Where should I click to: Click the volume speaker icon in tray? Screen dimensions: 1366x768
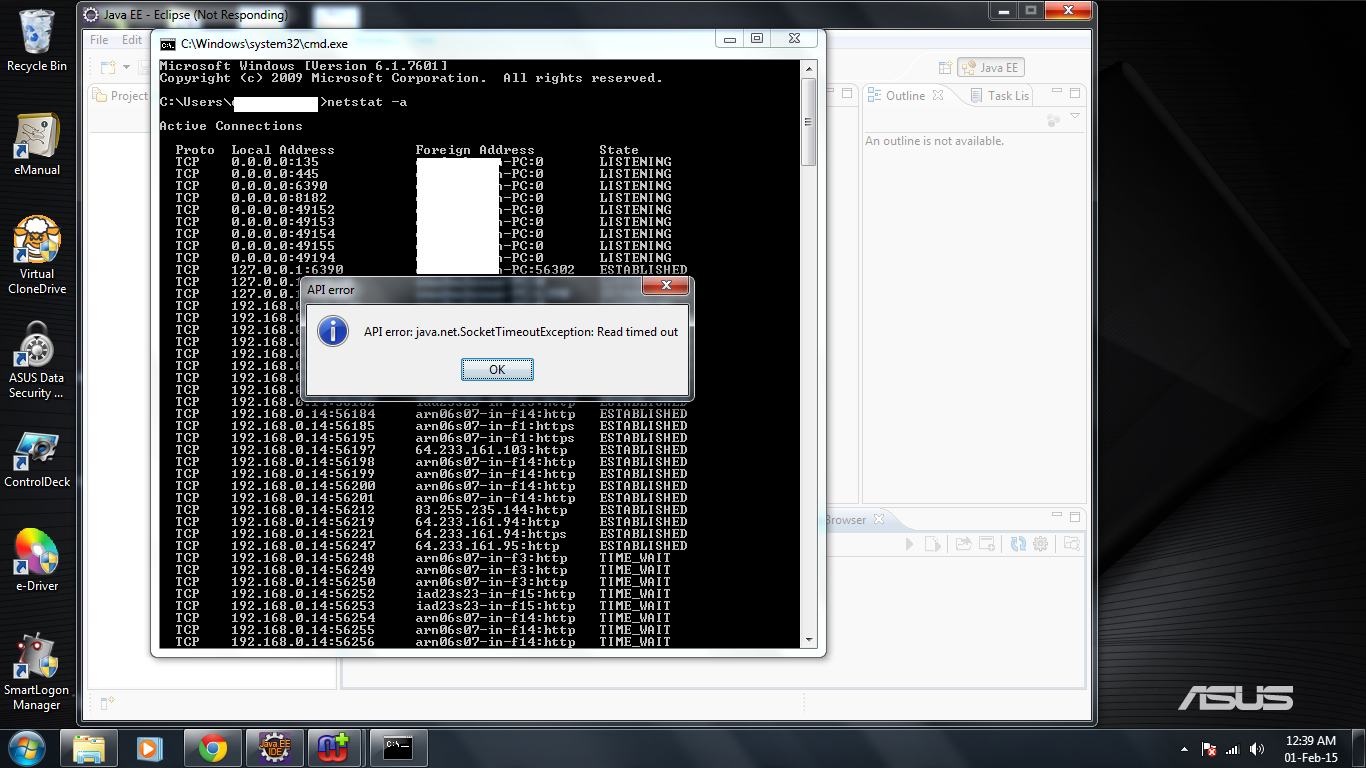pyautogui.click(x=1256, y=749)
